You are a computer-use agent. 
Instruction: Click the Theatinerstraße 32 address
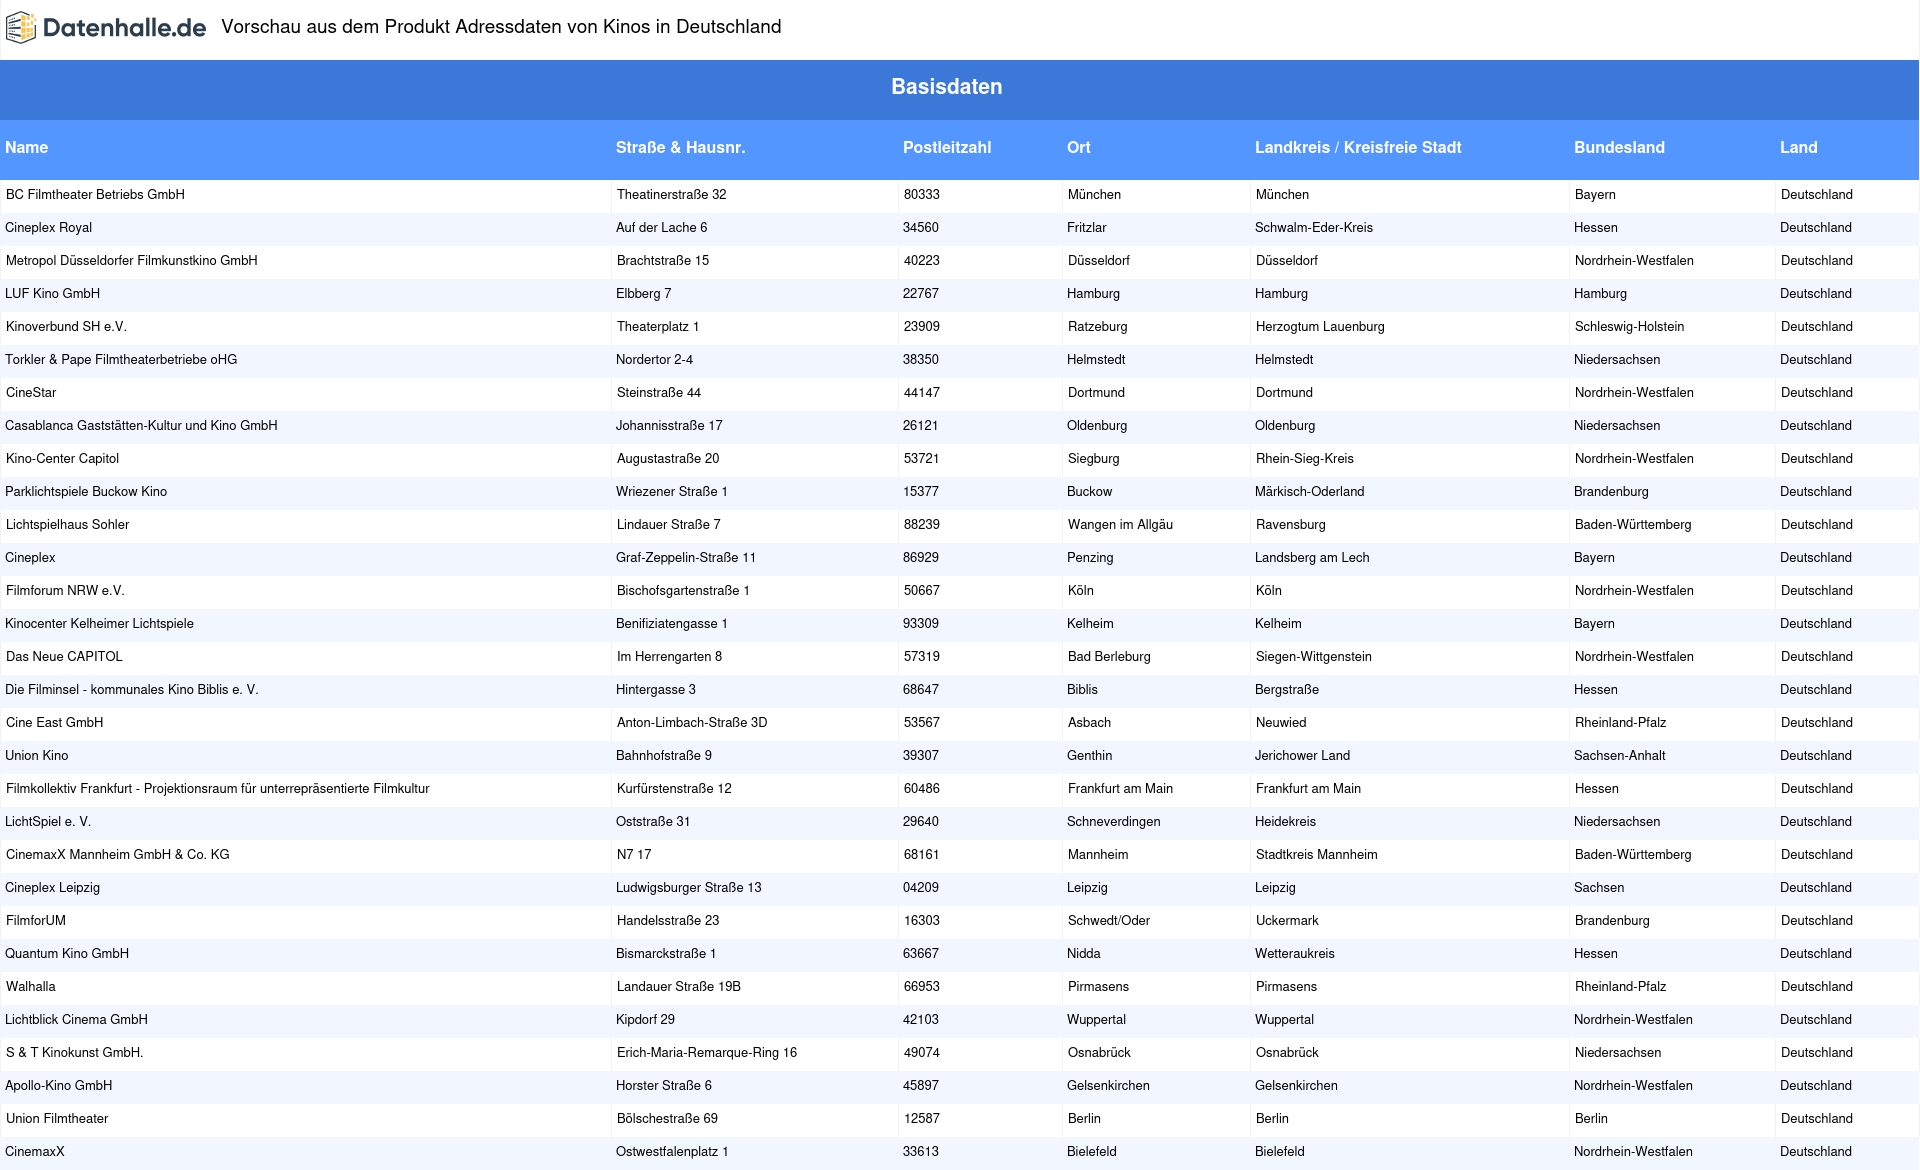(672, 195)
